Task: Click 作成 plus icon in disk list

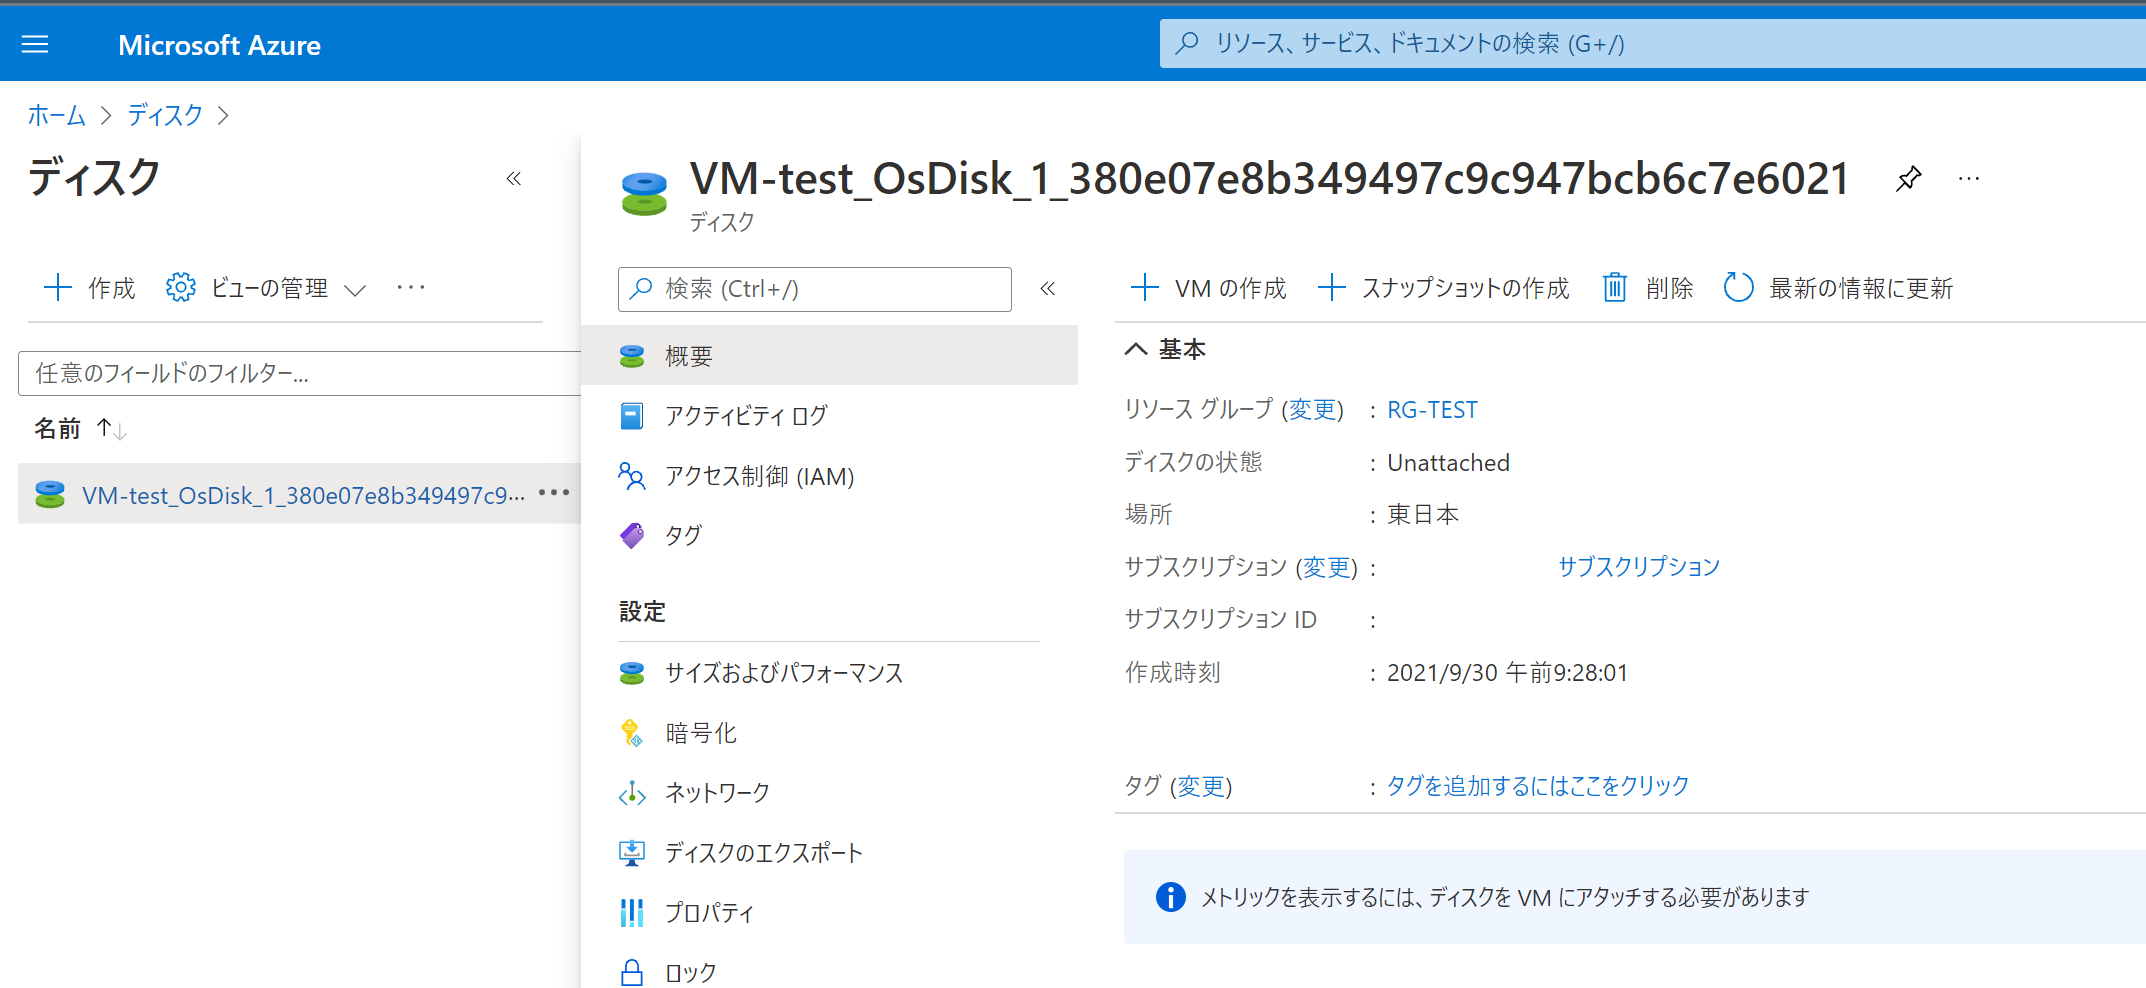Action: (x=58, y=288)
